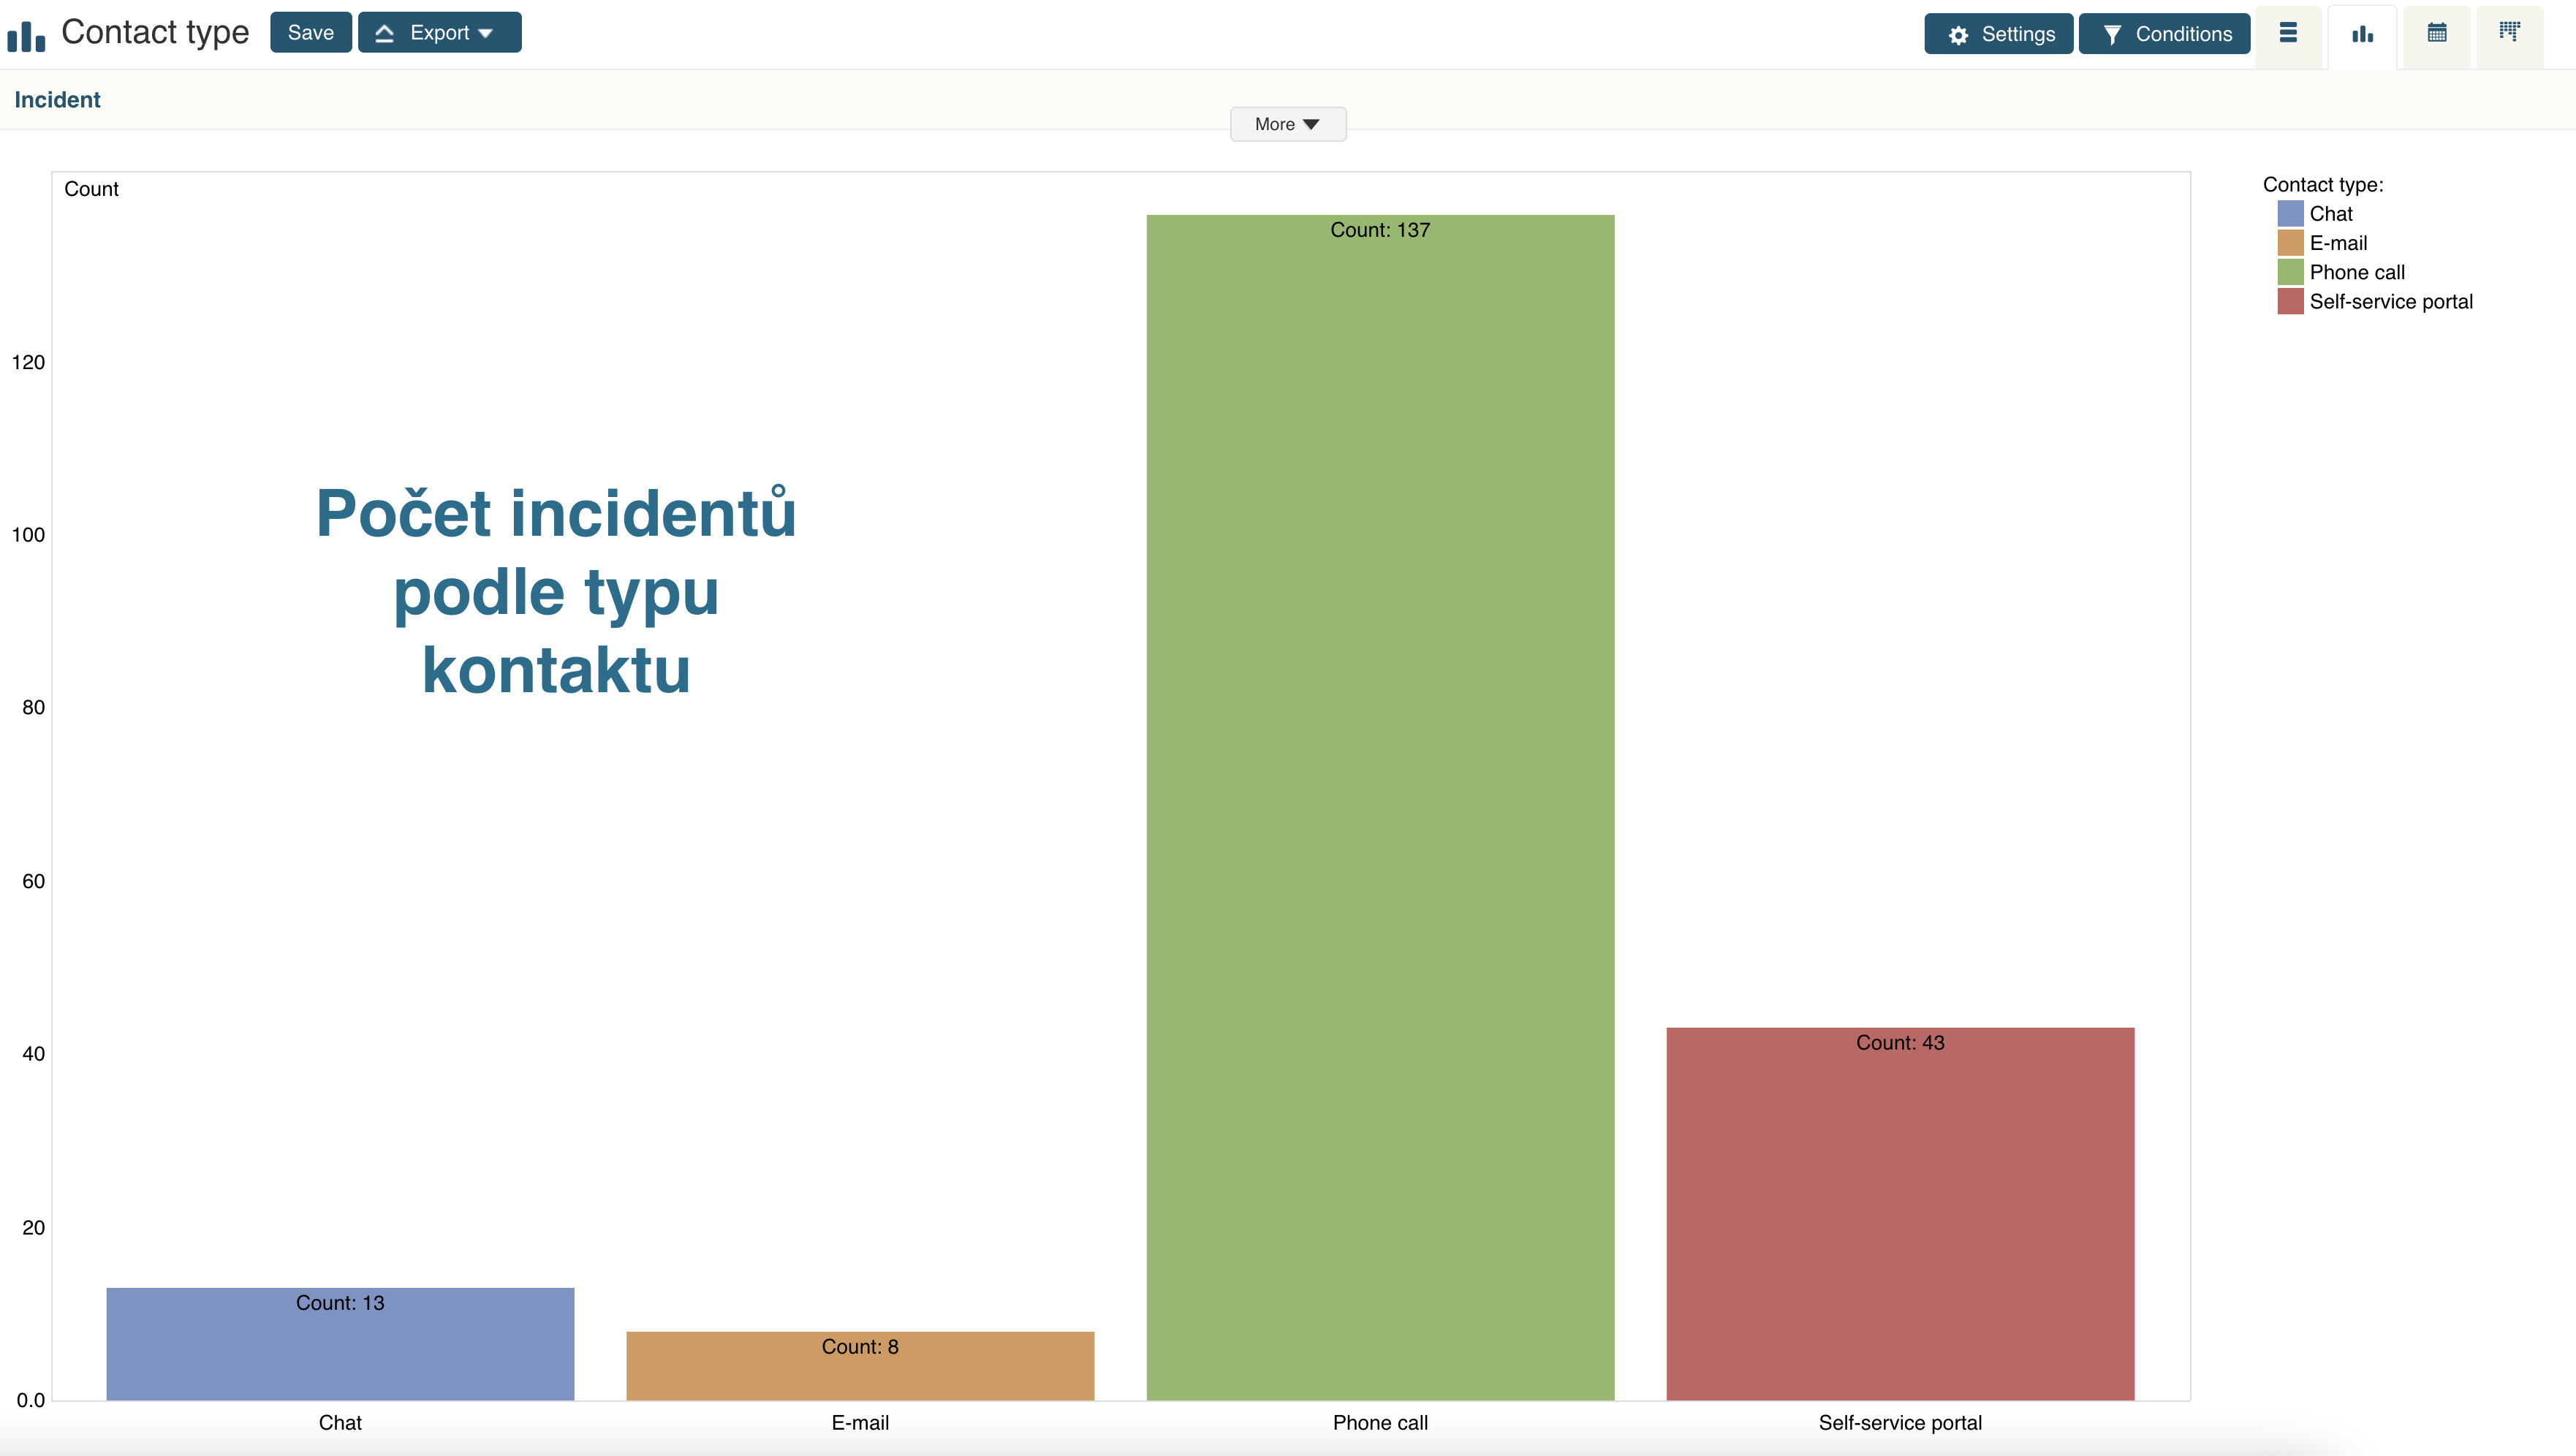Screen dimensions: 2576x1456
Task: Expand the More dropdown
Action: click(1287, 124)
